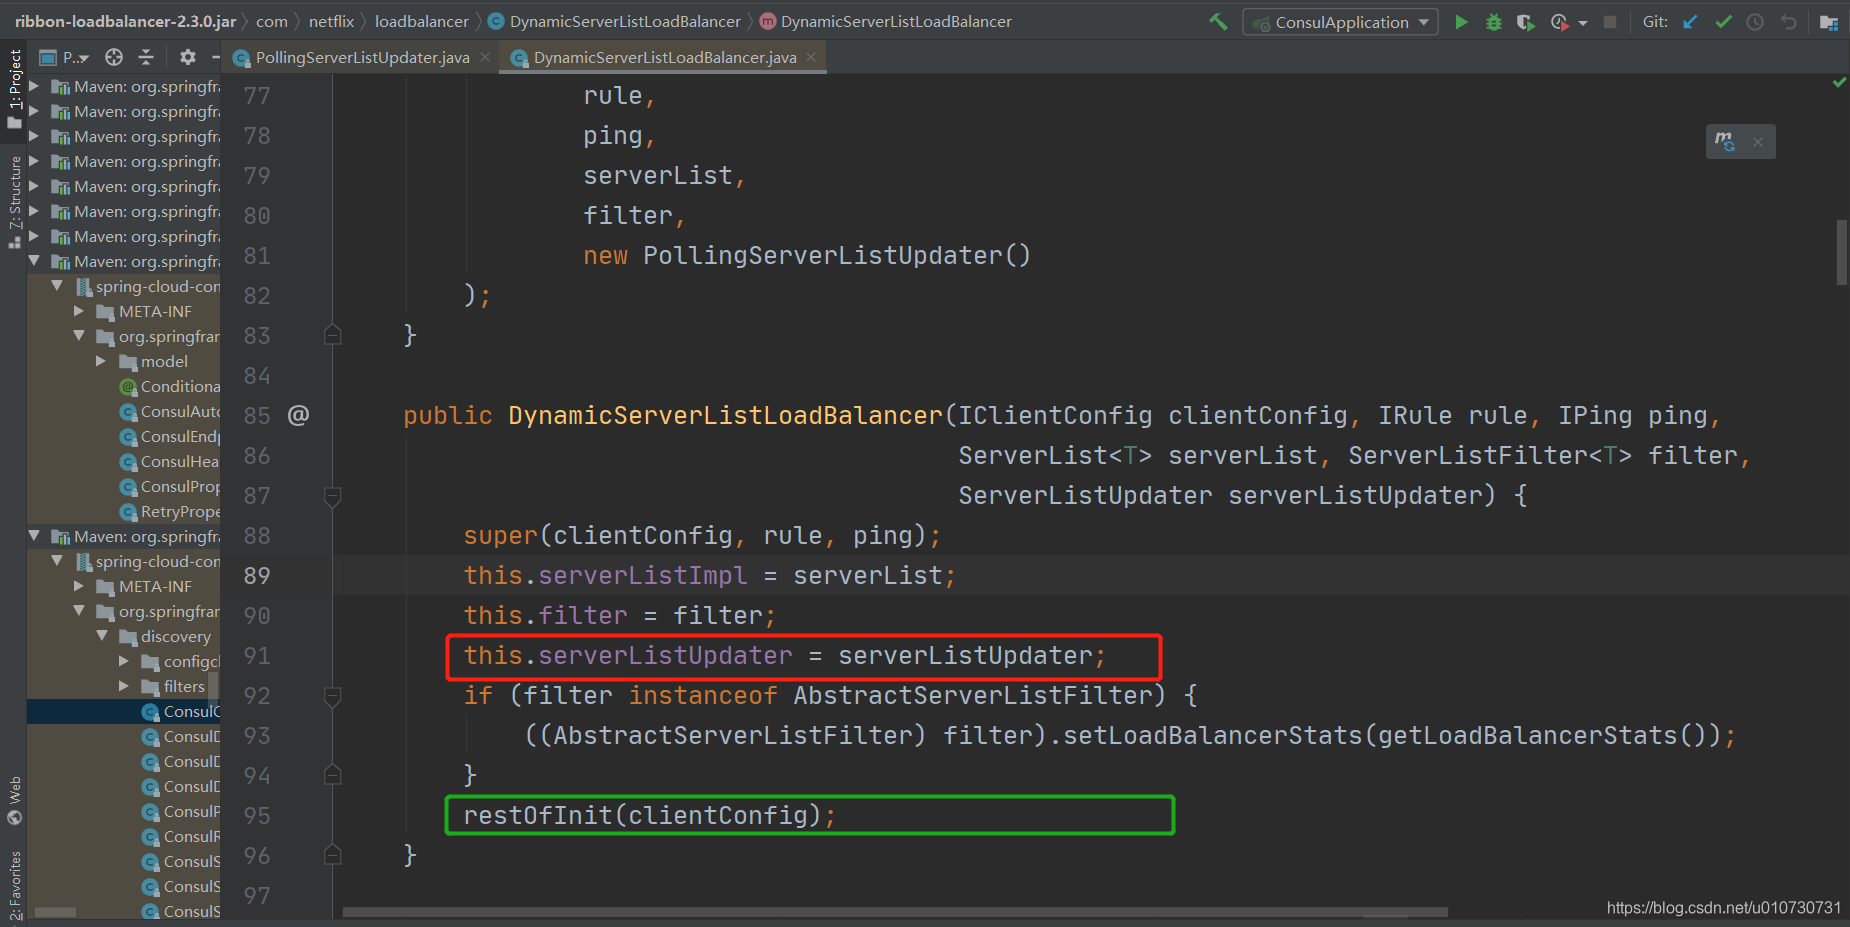Image resolution: width=1850 pixels, height=927 pixels.
Task: Expand the model folder
Action: tap(101, 361)
